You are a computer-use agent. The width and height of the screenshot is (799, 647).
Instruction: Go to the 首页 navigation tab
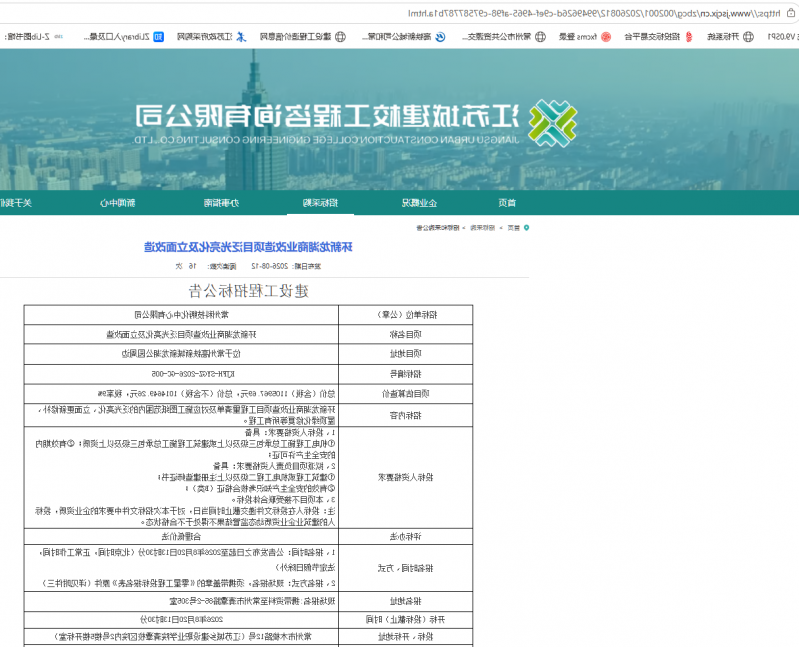pyautogui.click(x=507, y=203)
